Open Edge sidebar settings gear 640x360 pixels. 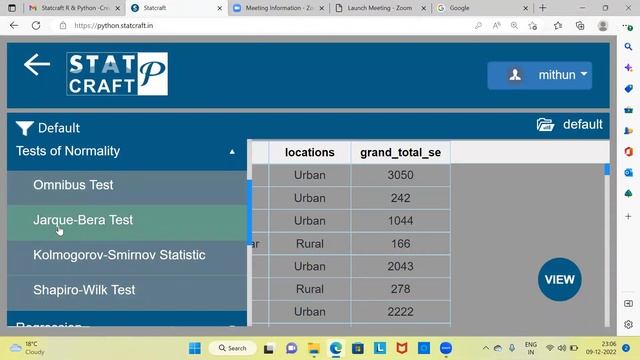pos(629,324)
